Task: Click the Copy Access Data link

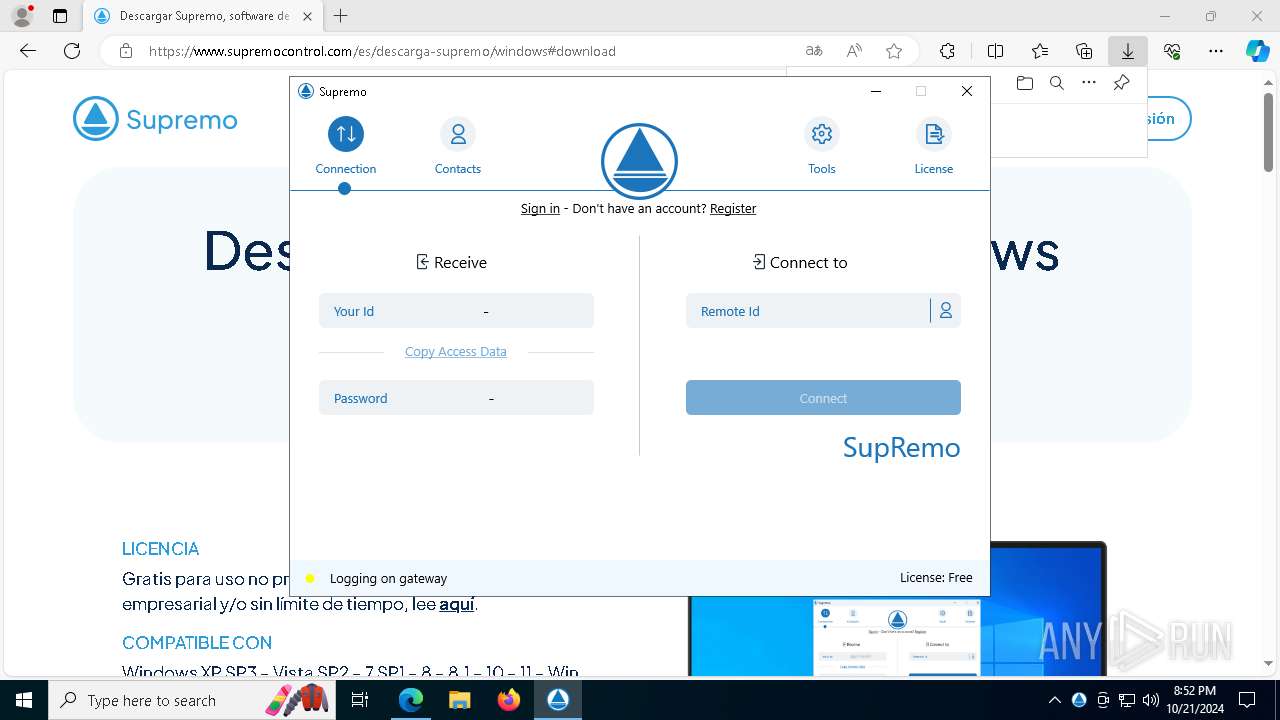Action: point(455,352)
